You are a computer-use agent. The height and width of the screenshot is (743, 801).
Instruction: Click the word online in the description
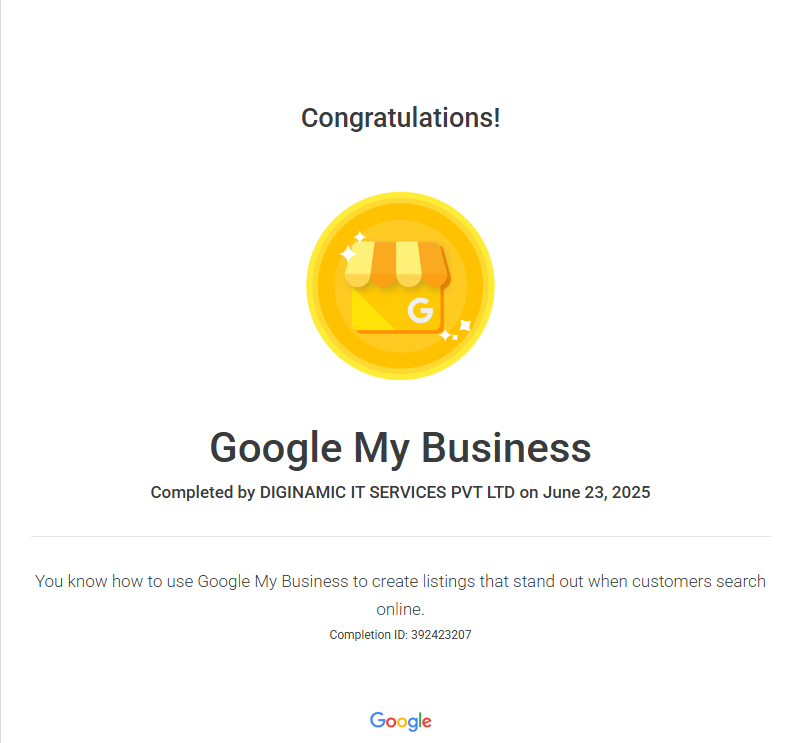[x=400, y=609]
